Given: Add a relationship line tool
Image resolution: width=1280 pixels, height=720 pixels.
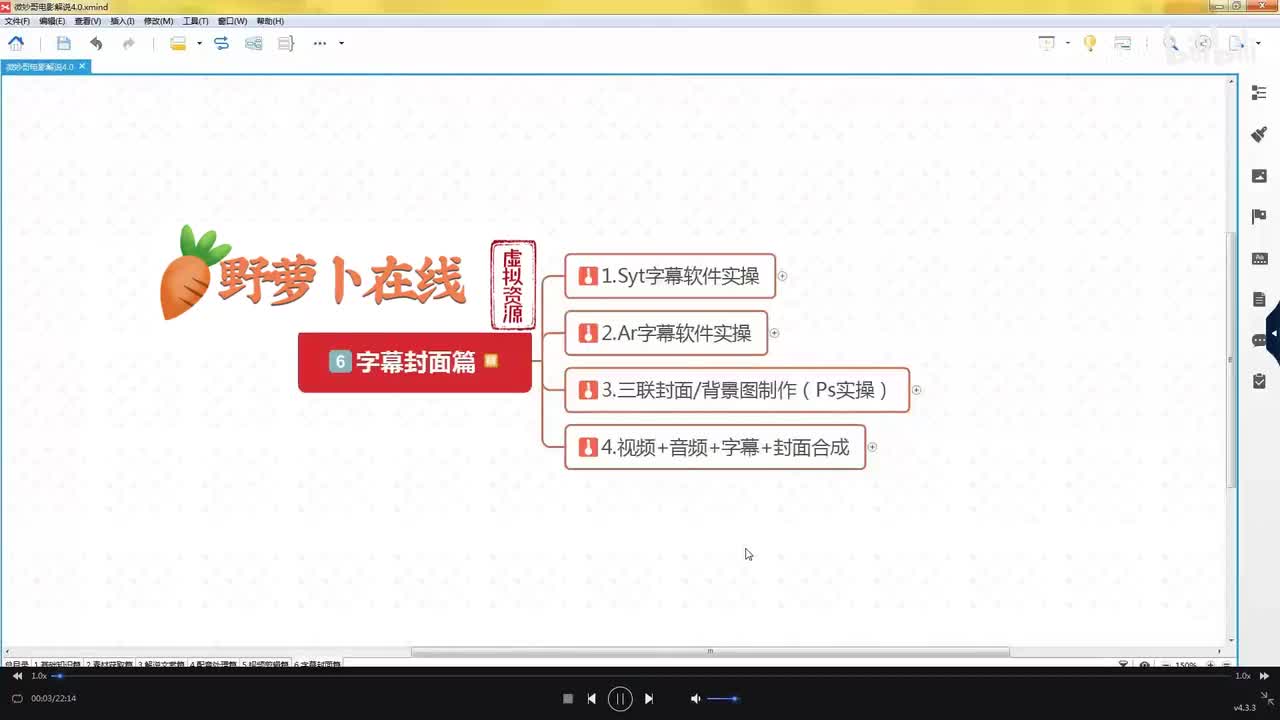Looking at the screenshot, I should point(221,43).
